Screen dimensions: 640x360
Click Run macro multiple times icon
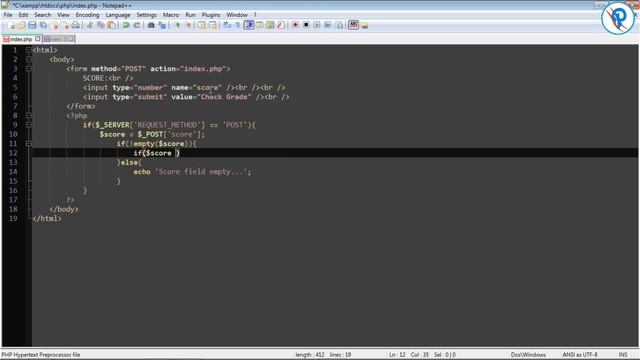click(328, 25)
